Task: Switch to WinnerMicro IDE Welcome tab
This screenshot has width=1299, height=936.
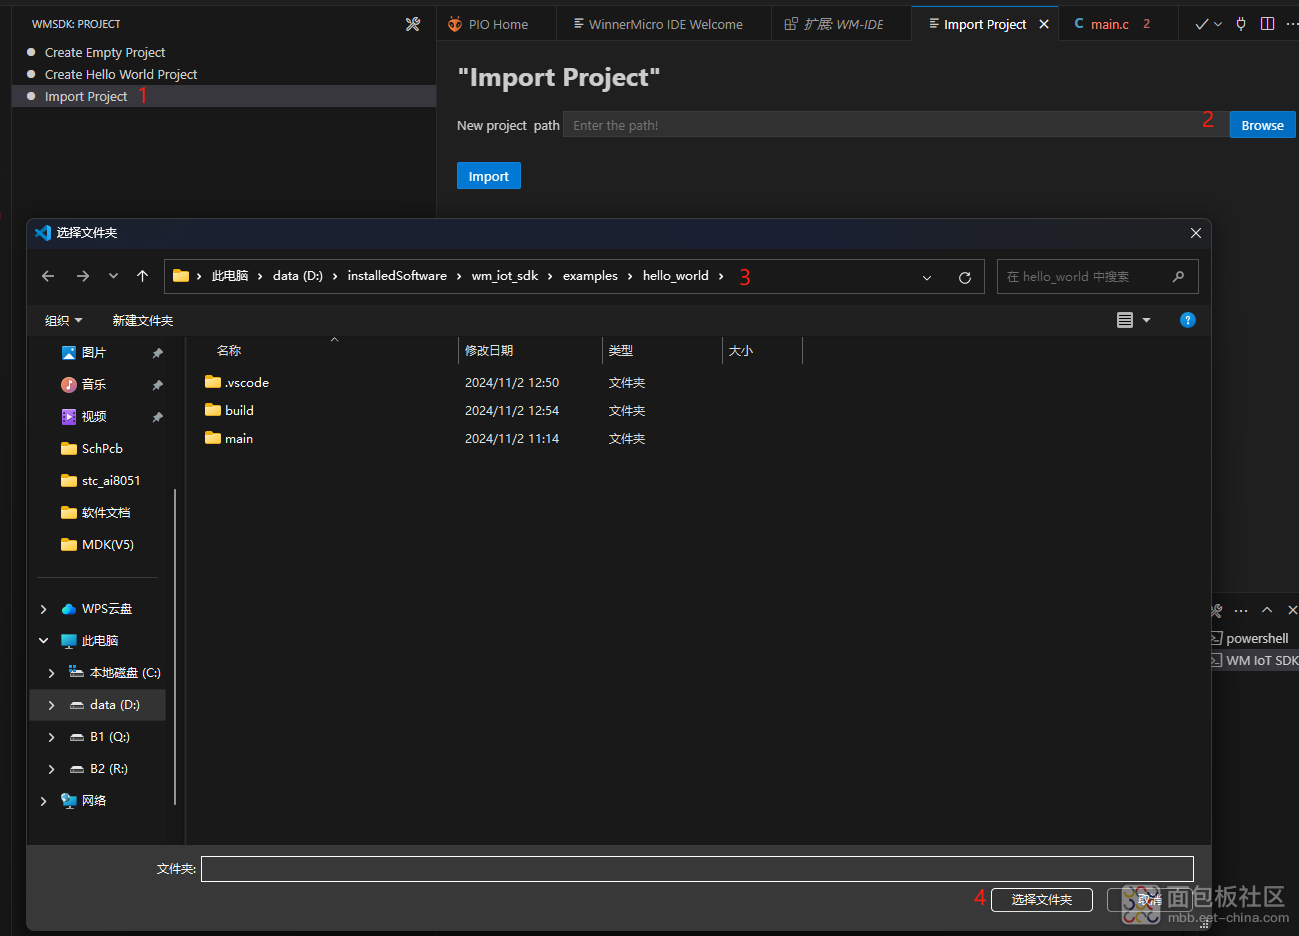Action: 664,24
